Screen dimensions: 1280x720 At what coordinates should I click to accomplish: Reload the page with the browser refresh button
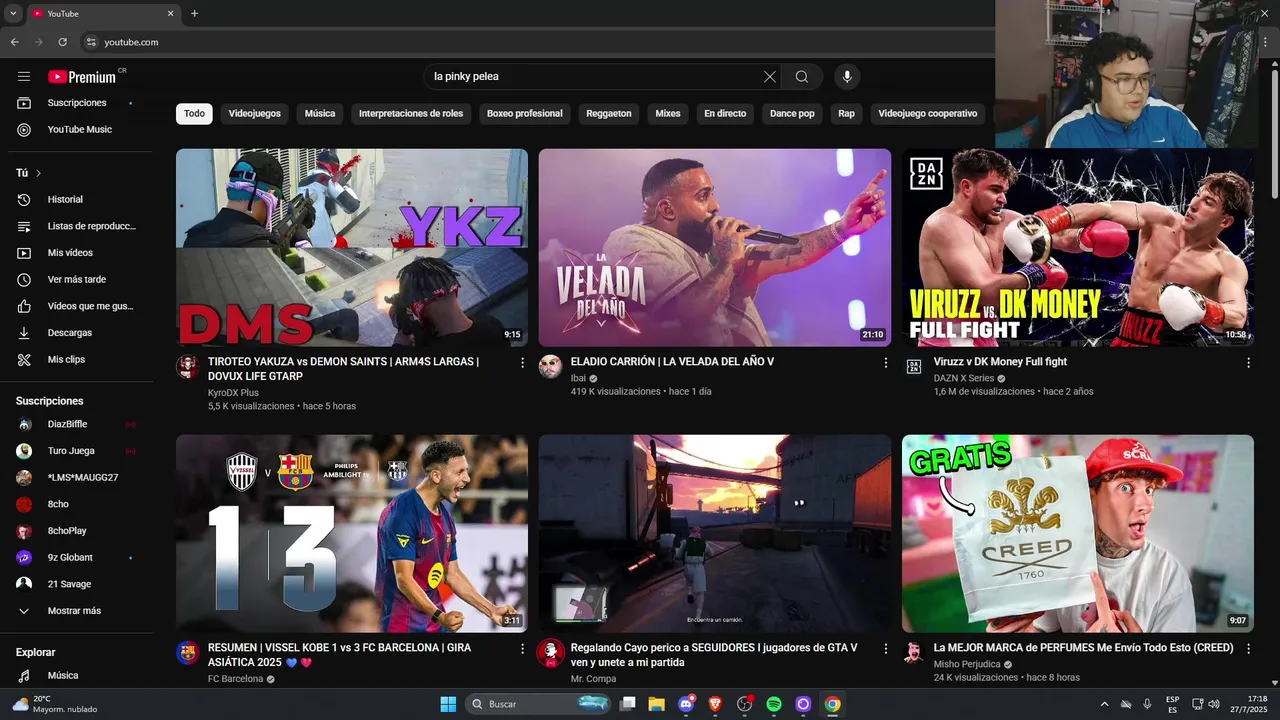(62, 42)
